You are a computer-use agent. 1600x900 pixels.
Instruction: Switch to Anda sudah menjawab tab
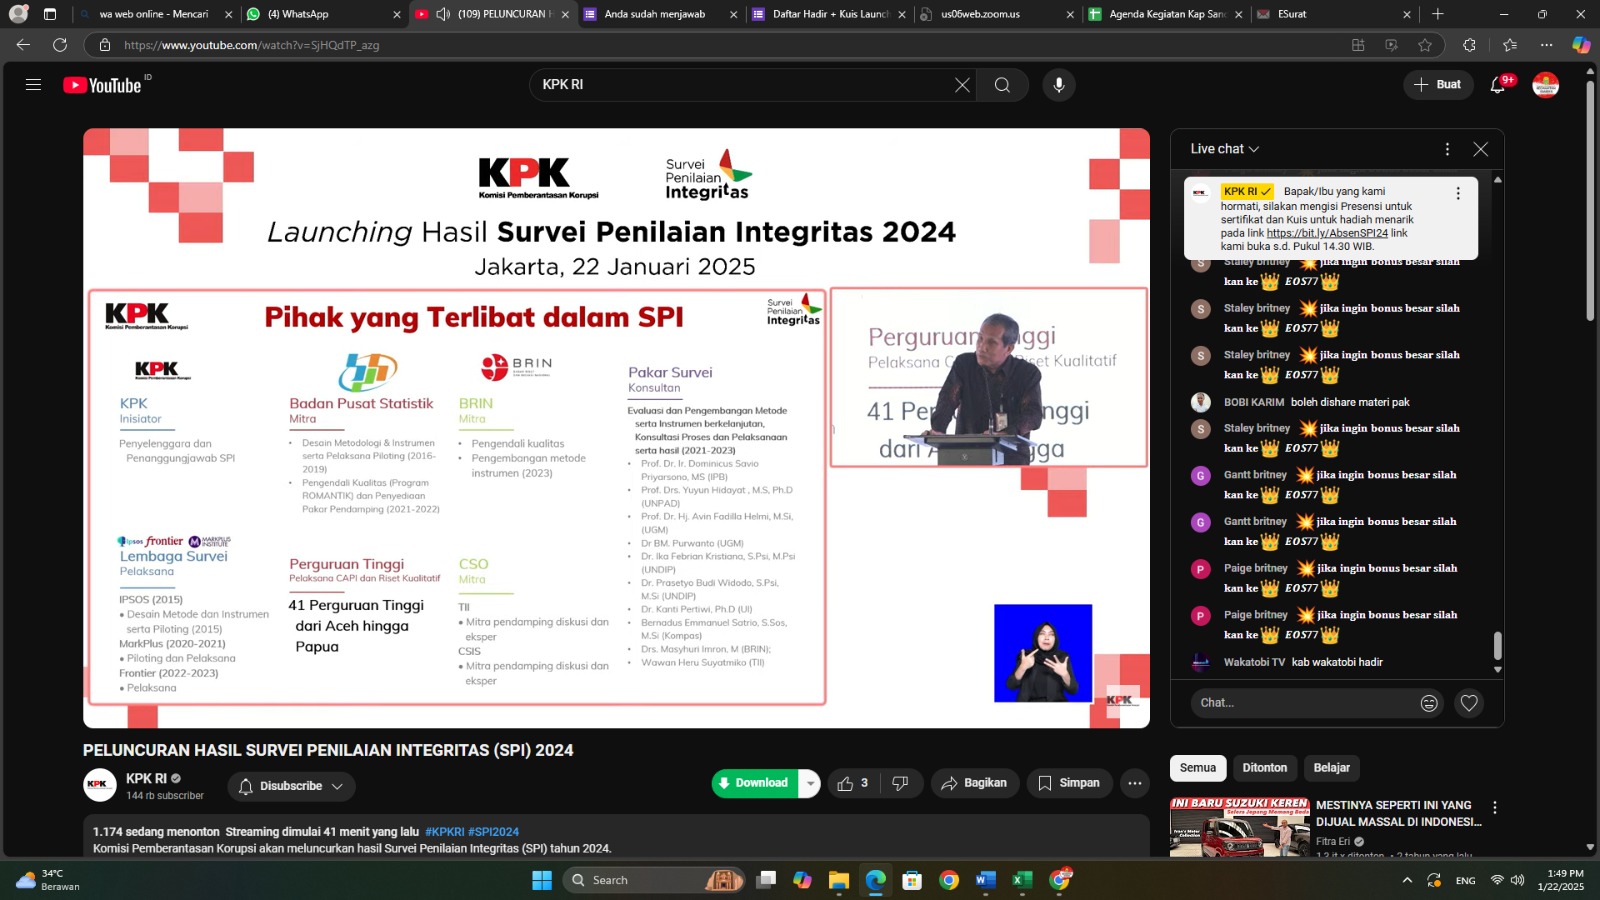[x=660, y=14]
